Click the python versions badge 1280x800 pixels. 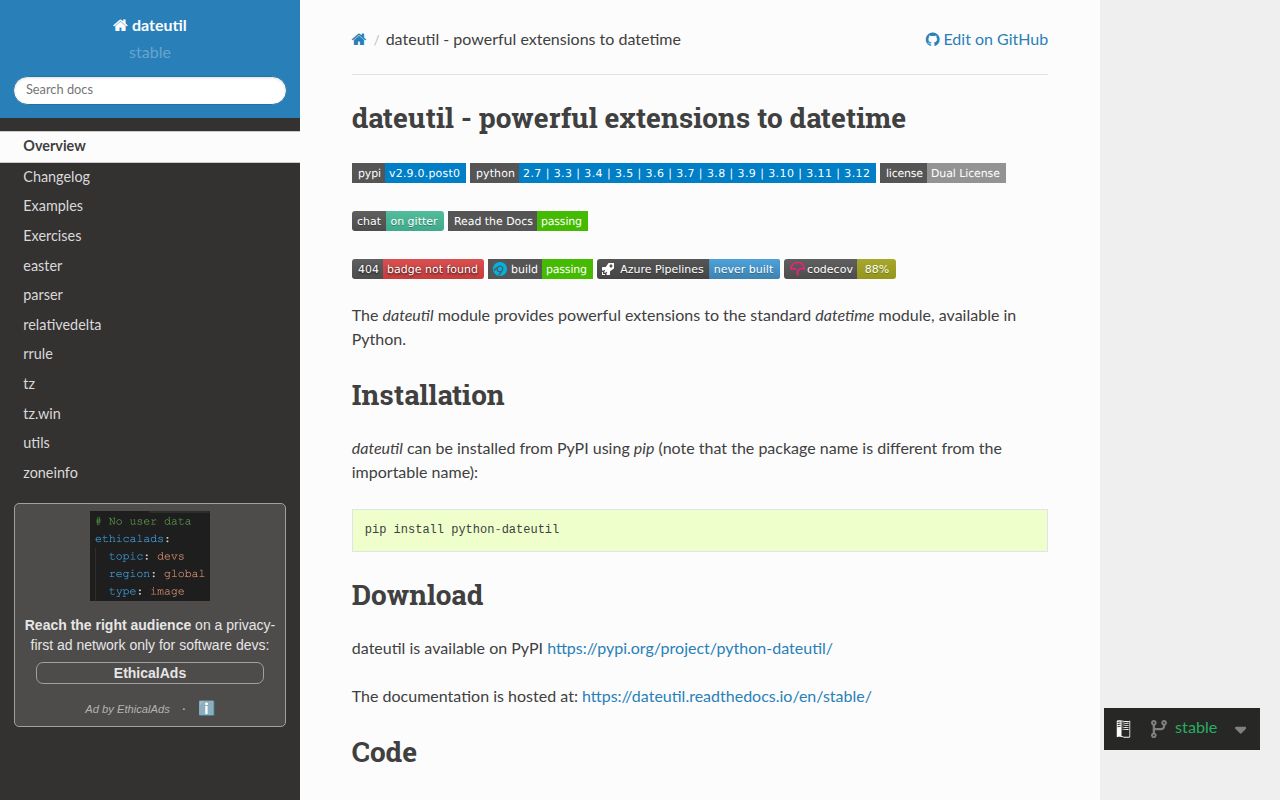[673, 173]
